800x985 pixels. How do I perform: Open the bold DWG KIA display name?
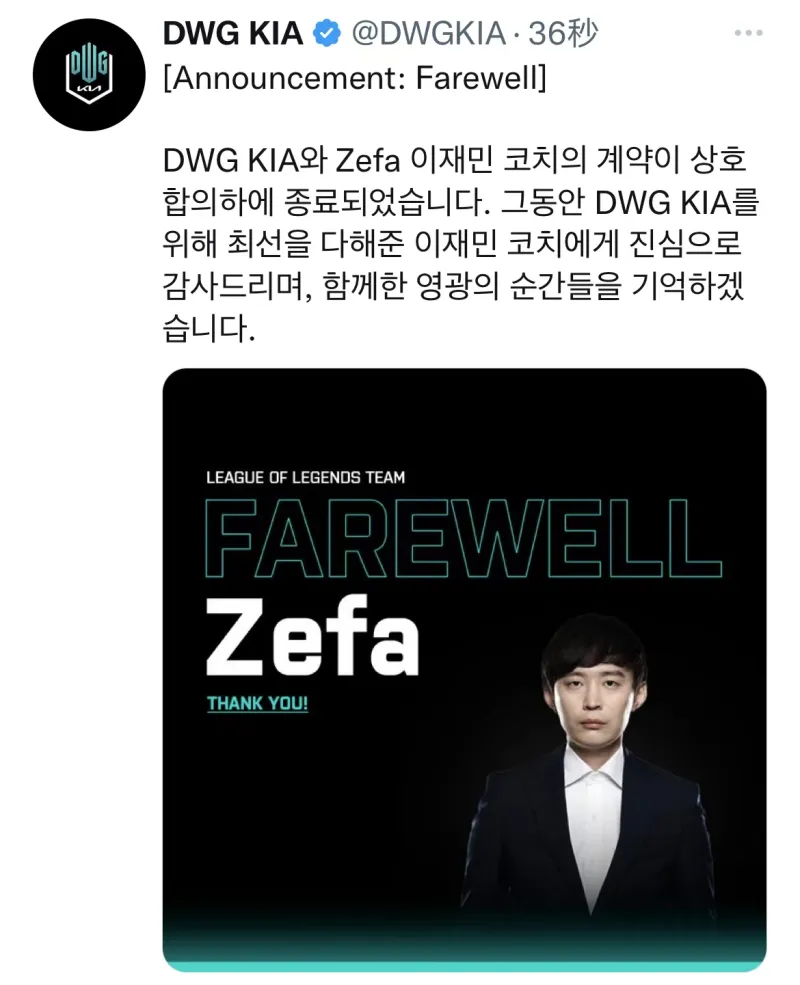(233, 33)
